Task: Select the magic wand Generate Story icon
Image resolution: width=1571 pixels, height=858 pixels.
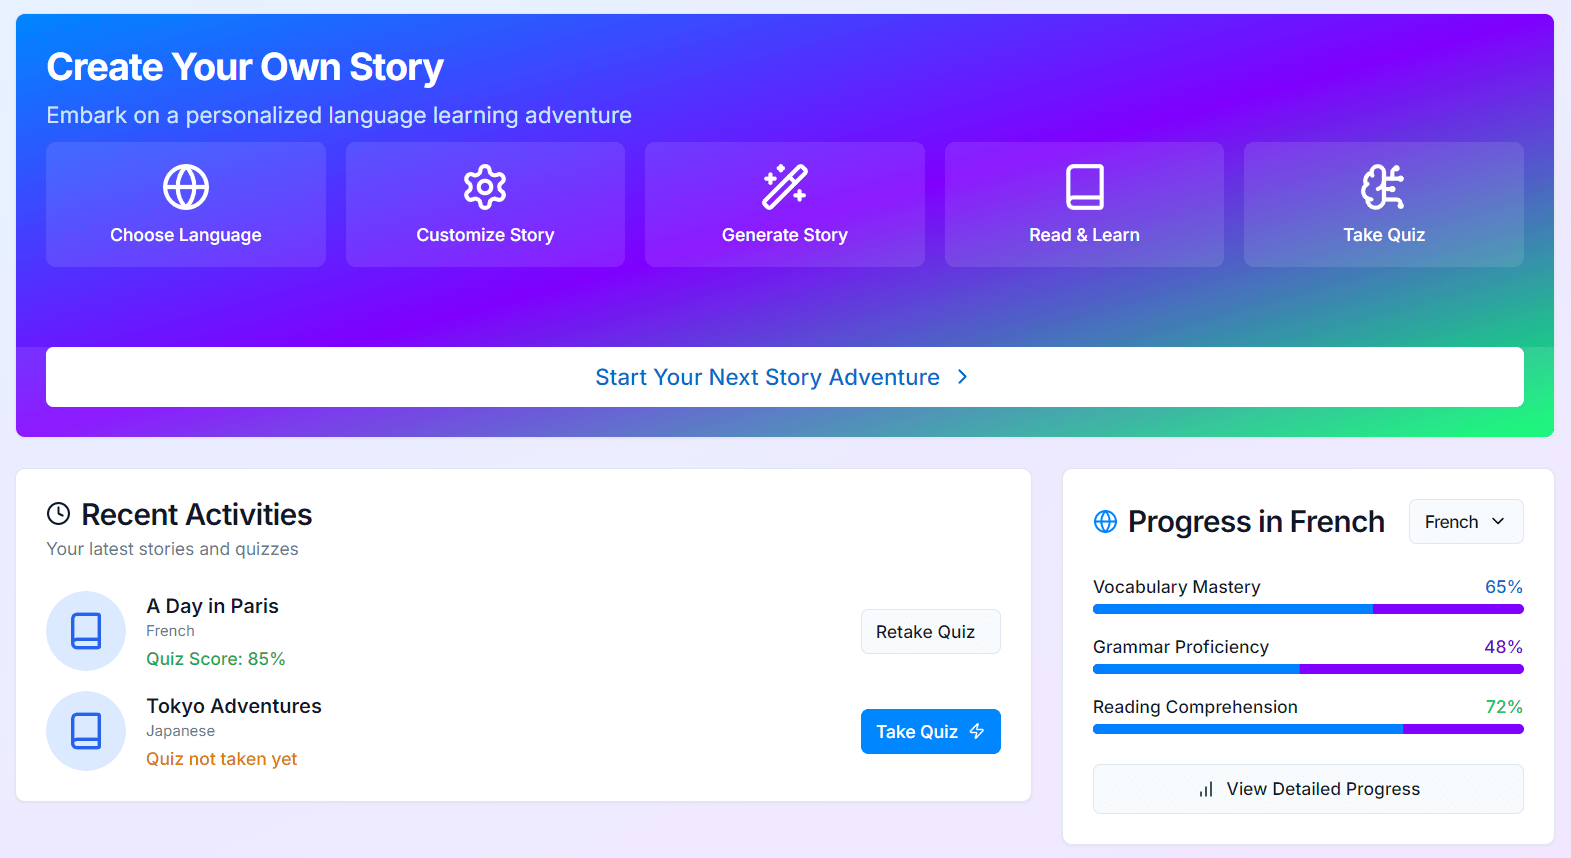Action: [x=785, y=187]
